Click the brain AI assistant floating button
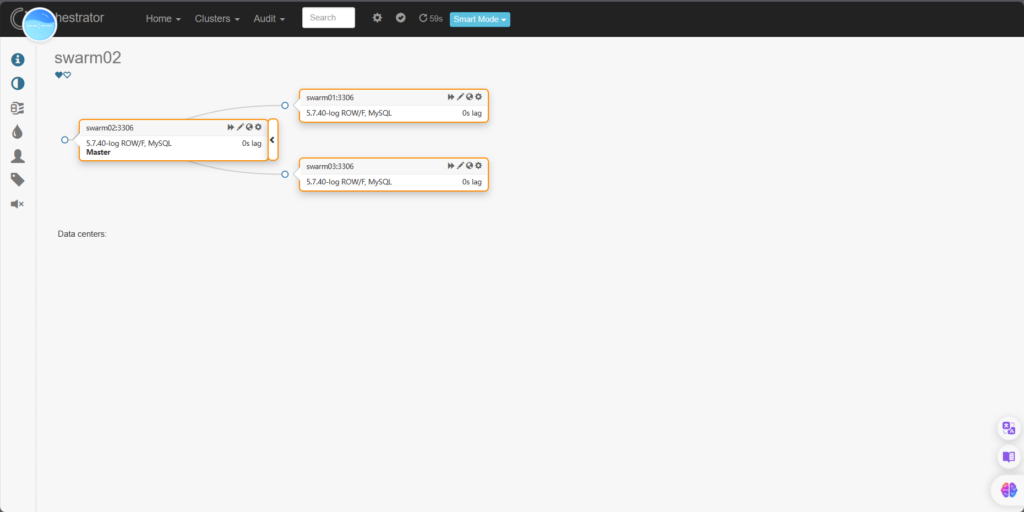This screenshot has width=1024, height=512. coord(1009,488)
